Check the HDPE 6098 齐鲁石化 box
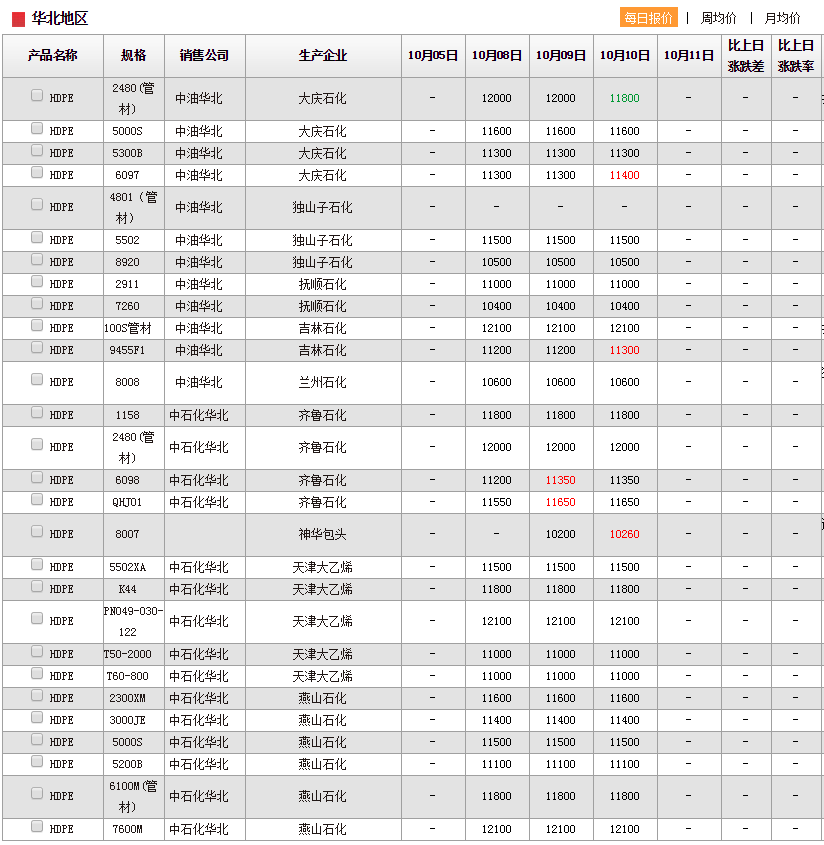824x845 pixels. [x=37, y=477]
